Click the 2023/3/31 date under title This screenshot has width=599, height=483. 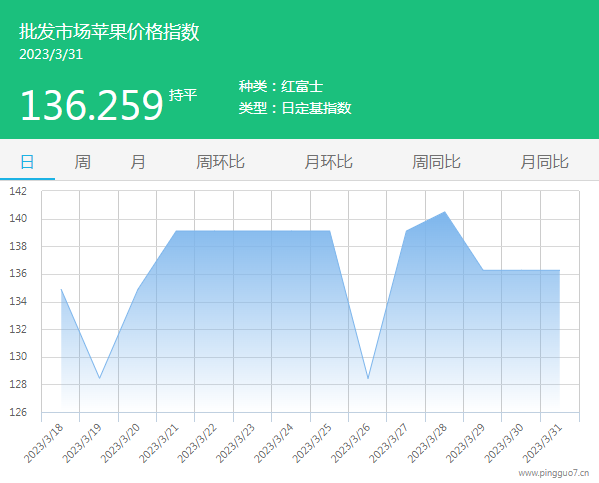coord(51,54)
